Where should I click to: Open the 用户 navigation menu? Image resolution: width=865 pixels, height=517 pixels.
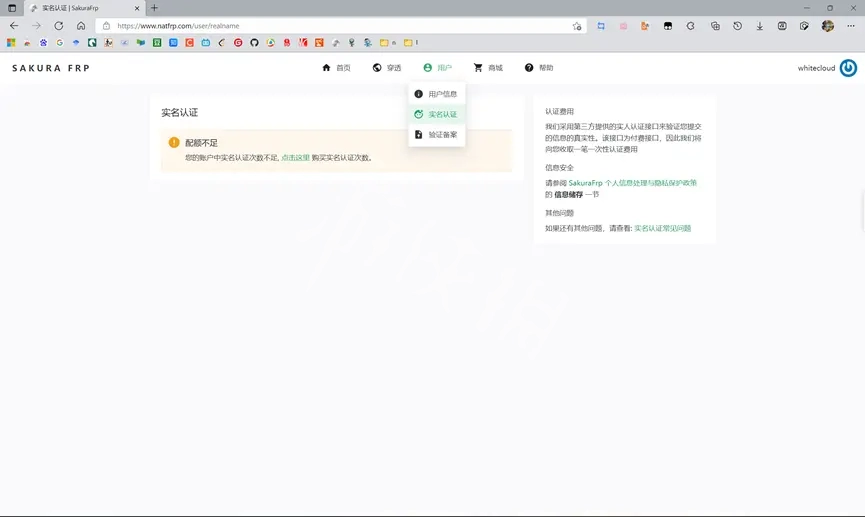click(437, 68)
